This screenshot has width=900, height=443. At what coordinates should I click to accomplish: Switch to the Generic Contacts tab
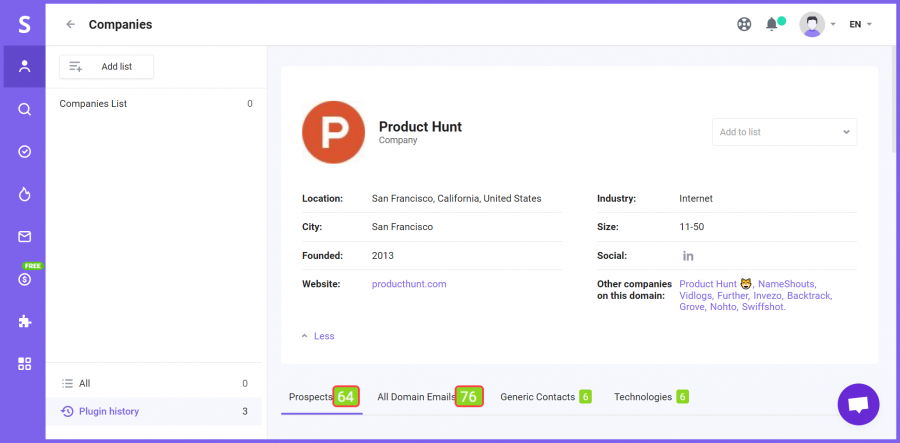545,397
